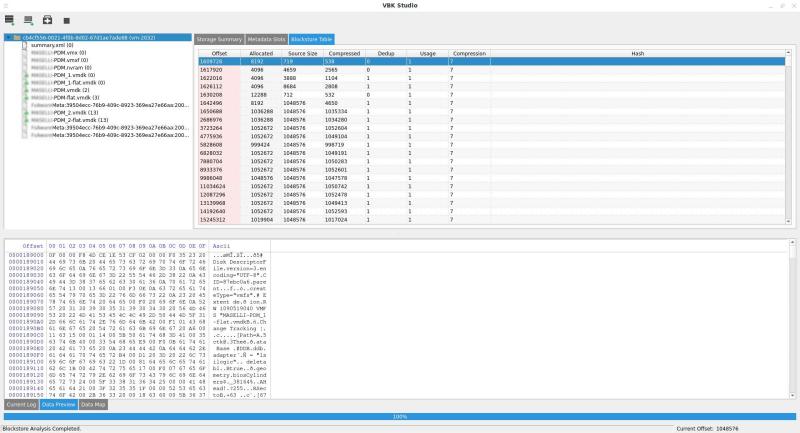Click the folder icon of the root VM node
Image resolution: width=800 pixels, height=433 pixels.
pos(17,38)
